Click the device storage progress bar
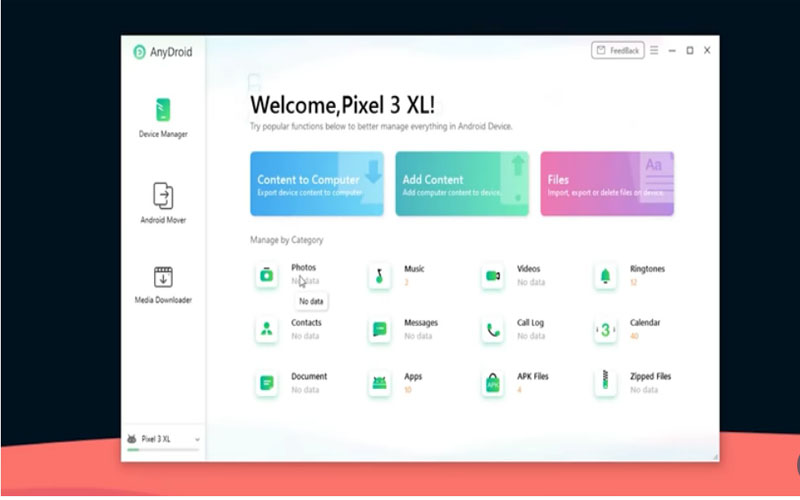Viewport: 800px width, 500px height. point(163,449)
